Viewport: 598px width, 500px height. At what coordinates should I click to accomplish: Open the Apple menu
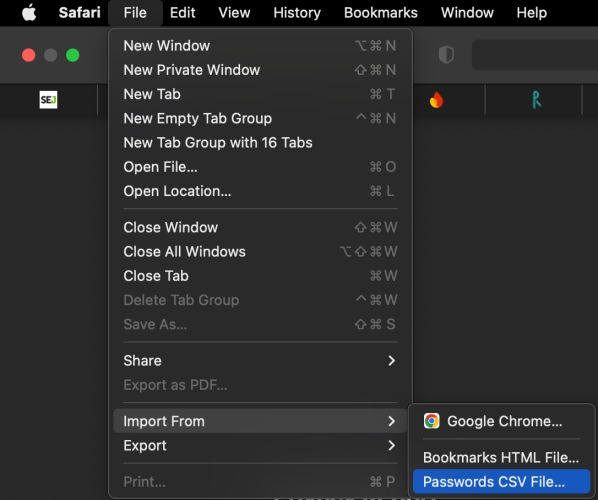(x=29, y=13)
